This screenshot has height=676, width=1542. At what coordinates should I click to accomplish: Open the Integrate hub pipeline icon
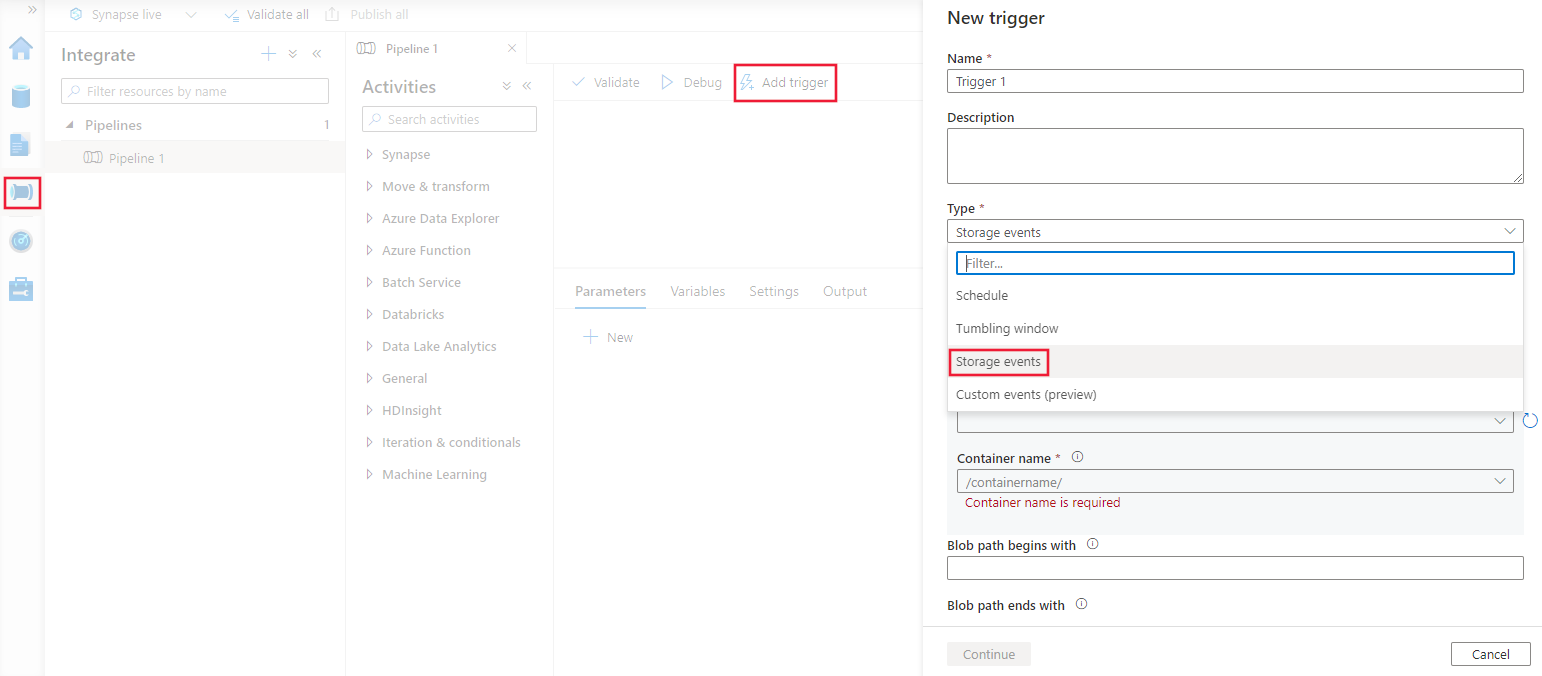(22, 192)
